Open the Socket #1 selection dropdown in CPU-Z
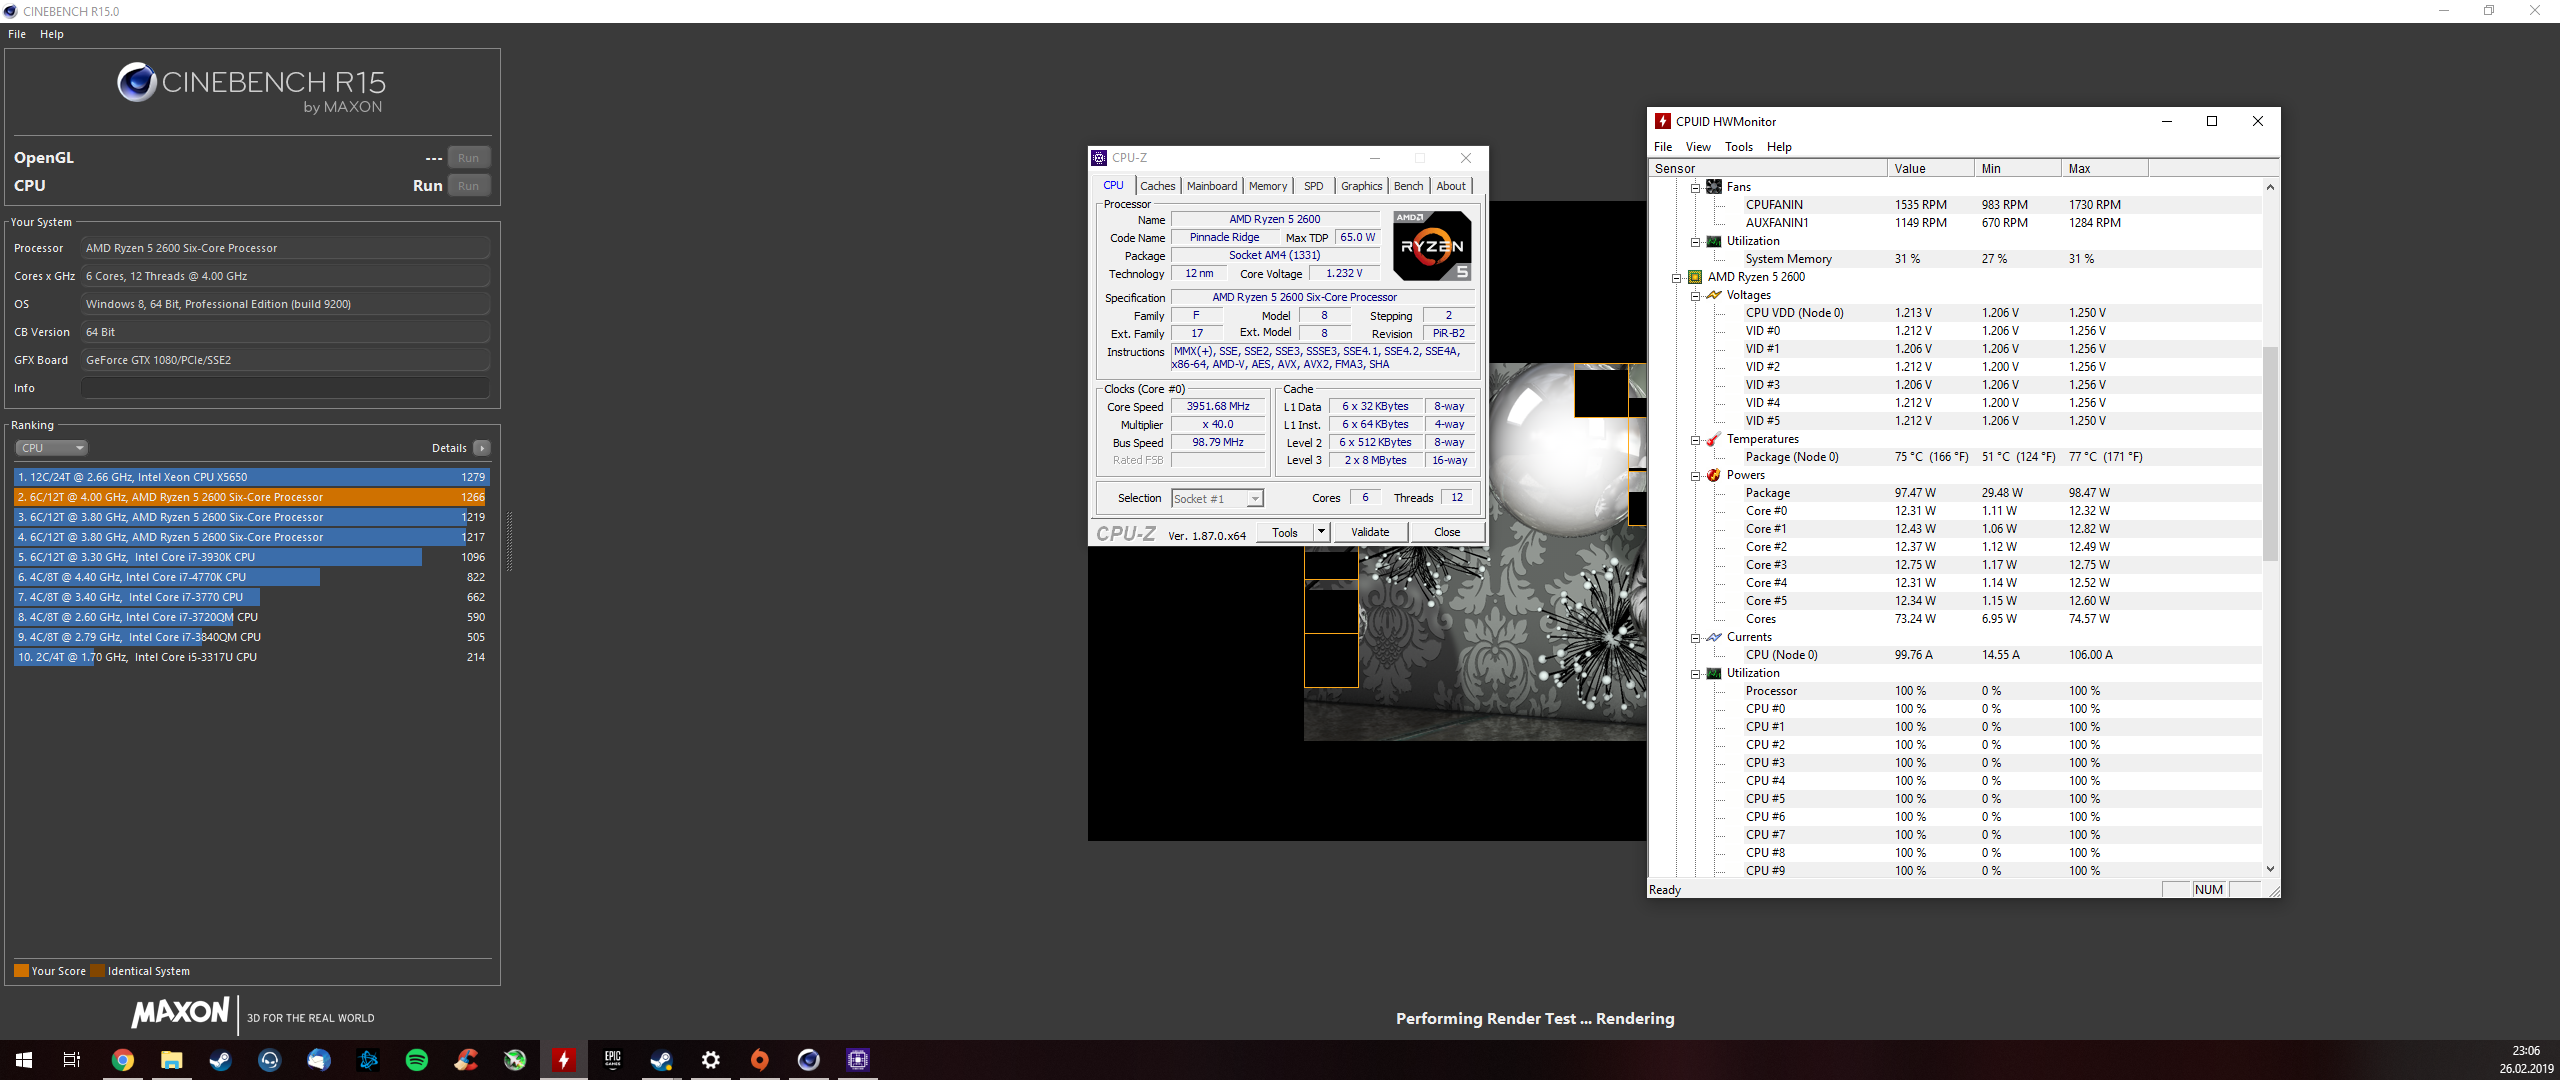This screenshot has width=2560, height=1080. tap(1217, 498)
